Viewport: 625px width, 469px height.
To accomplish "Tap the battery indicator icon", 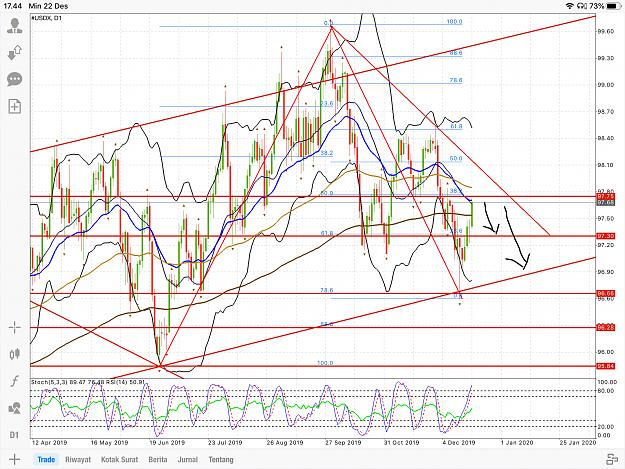I will [x=613, y=6].
